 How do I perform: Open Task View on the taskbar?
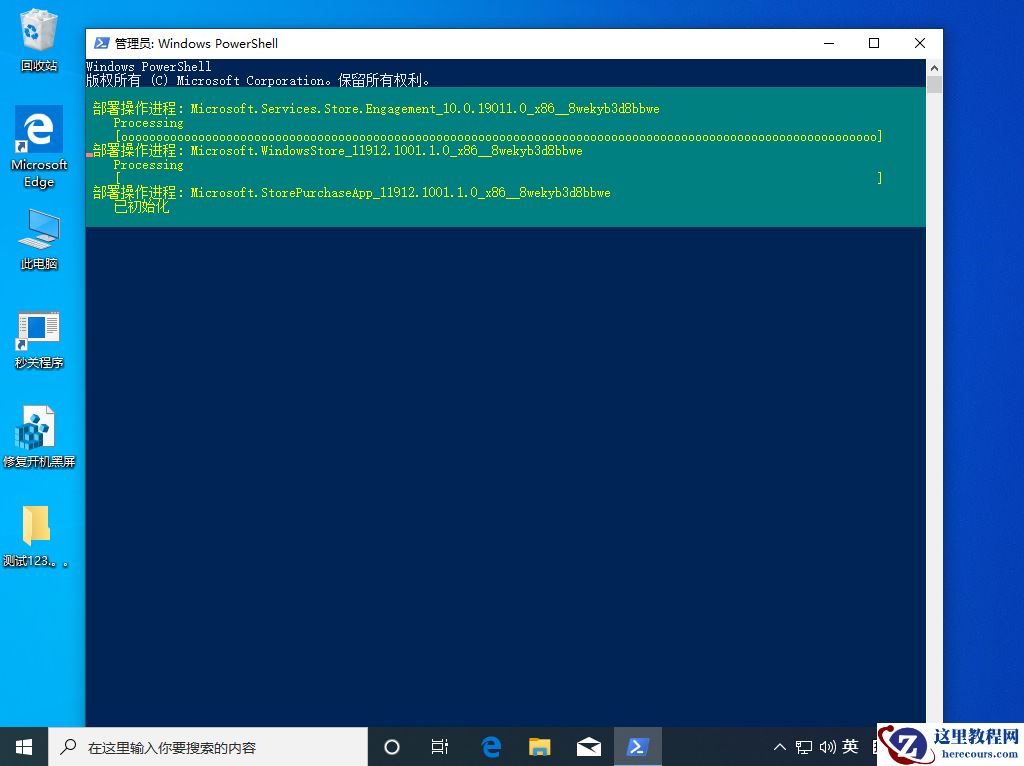pos(440,746)
